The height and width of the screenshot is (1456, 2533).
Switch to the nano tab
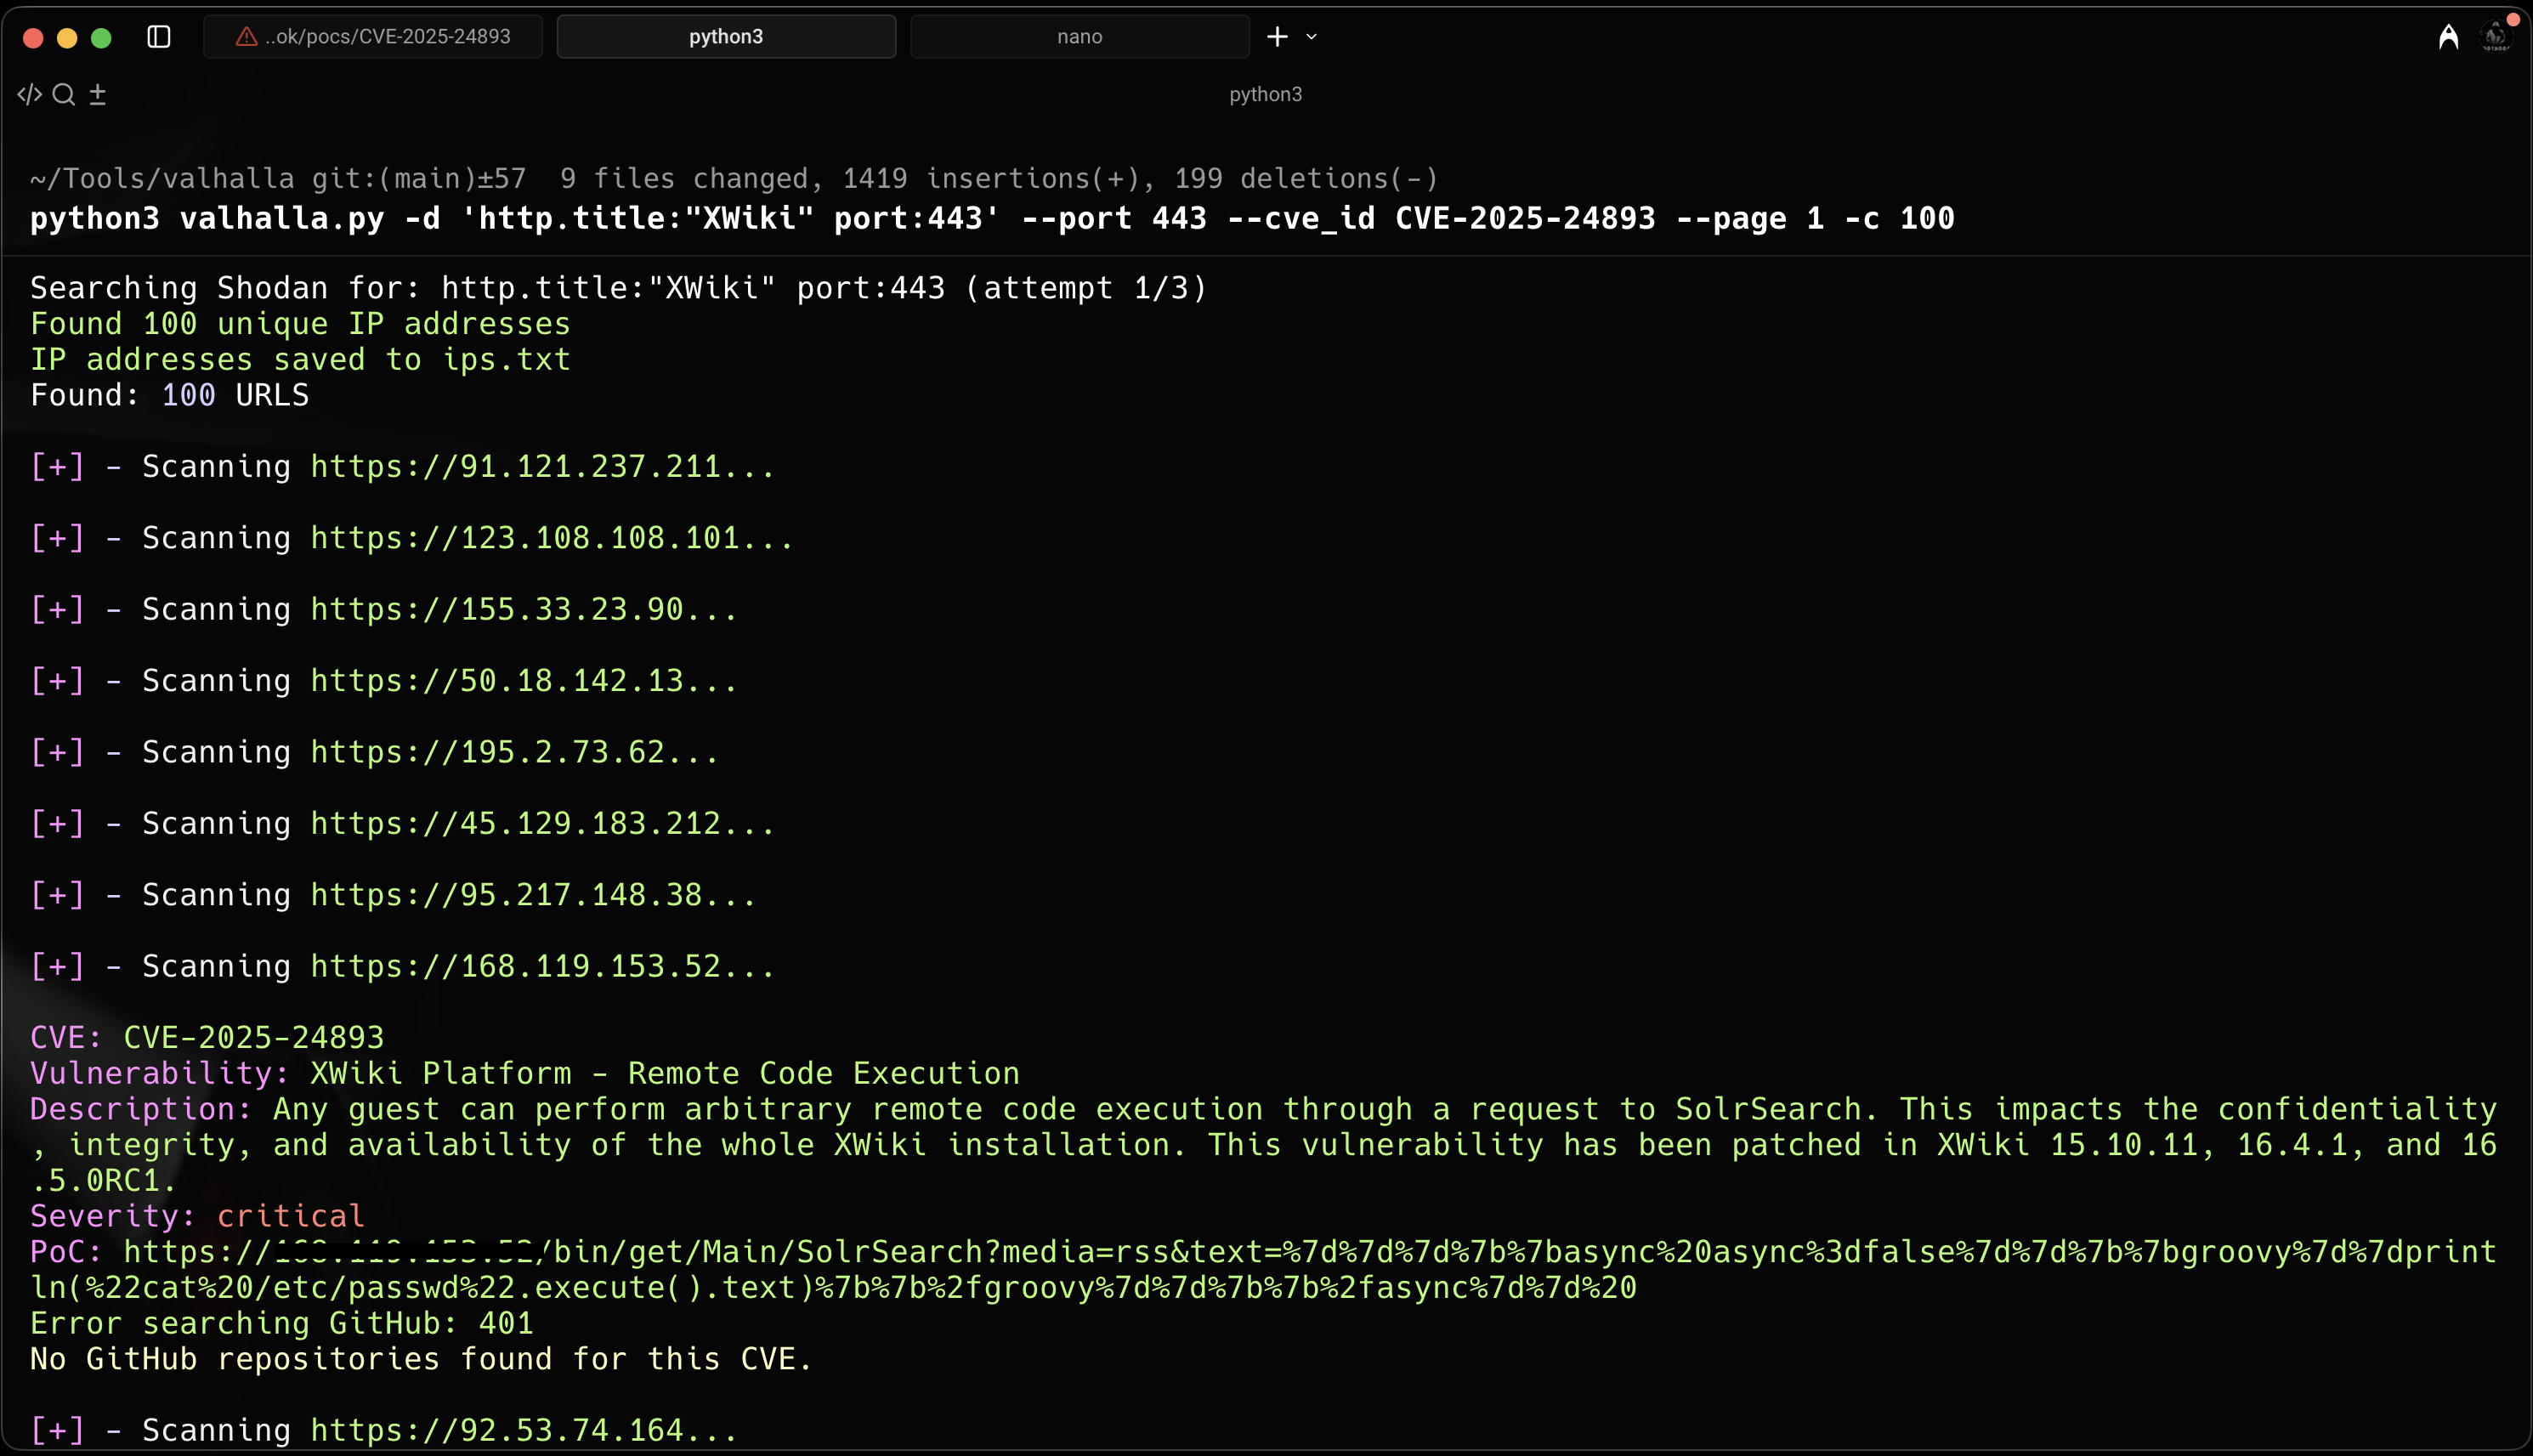pyautogui.click(x=1079, y=36)
